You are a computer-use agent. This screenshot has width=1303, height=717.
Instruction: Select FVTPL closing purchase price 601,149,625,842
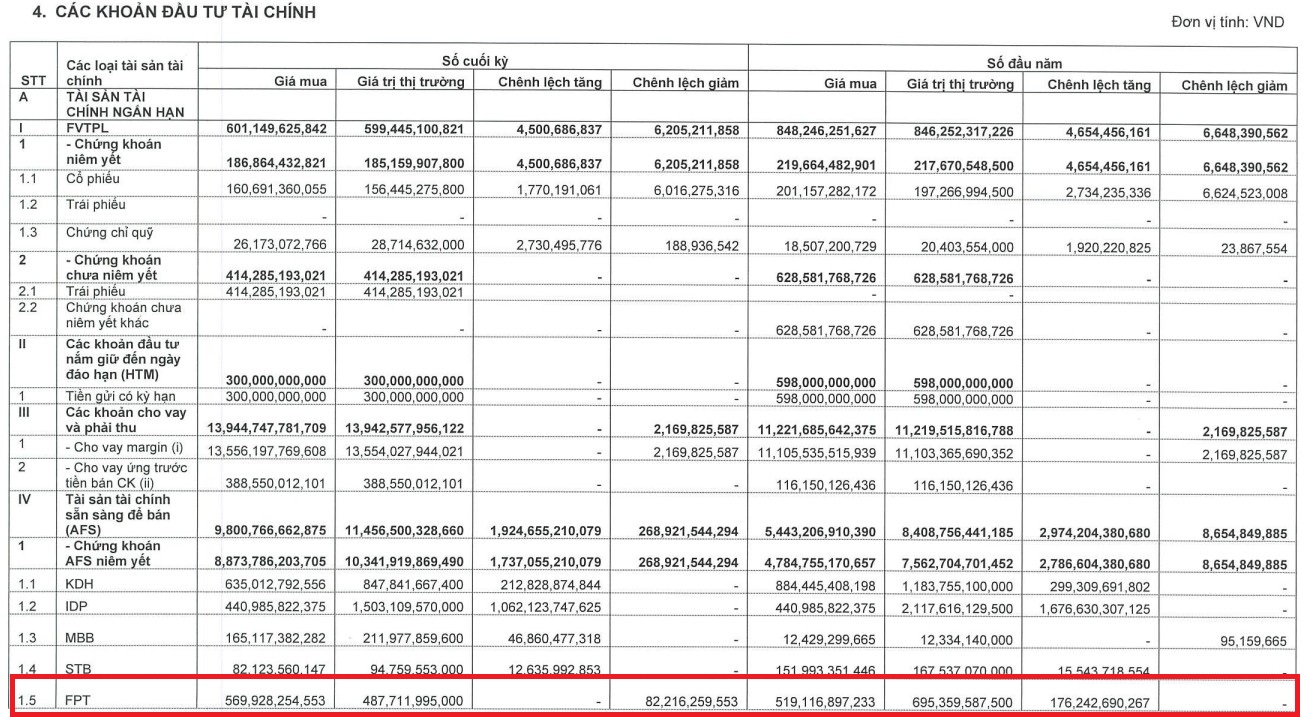pos(264,128)
